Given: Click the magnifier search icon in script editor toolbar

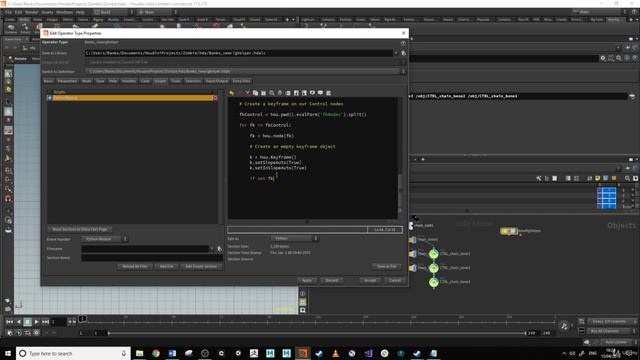Looking at the screenshot, I should (x=272, y=93).
